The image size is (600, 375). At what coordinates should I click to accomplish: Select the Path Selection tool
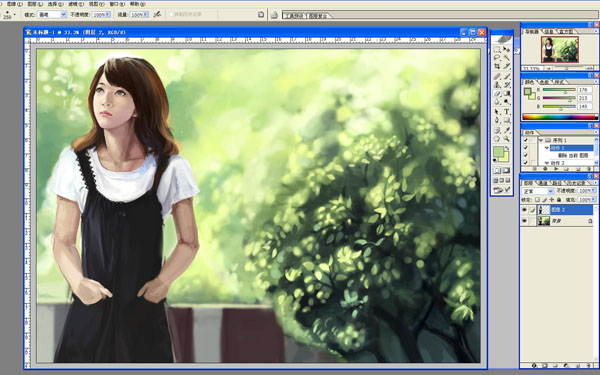(497, 112)
